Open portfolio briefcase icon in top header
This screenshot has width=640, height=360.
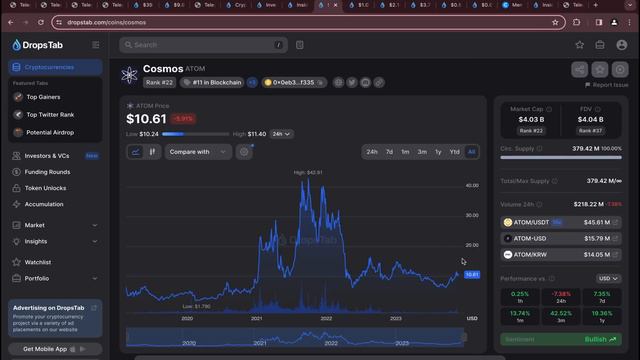600,45
